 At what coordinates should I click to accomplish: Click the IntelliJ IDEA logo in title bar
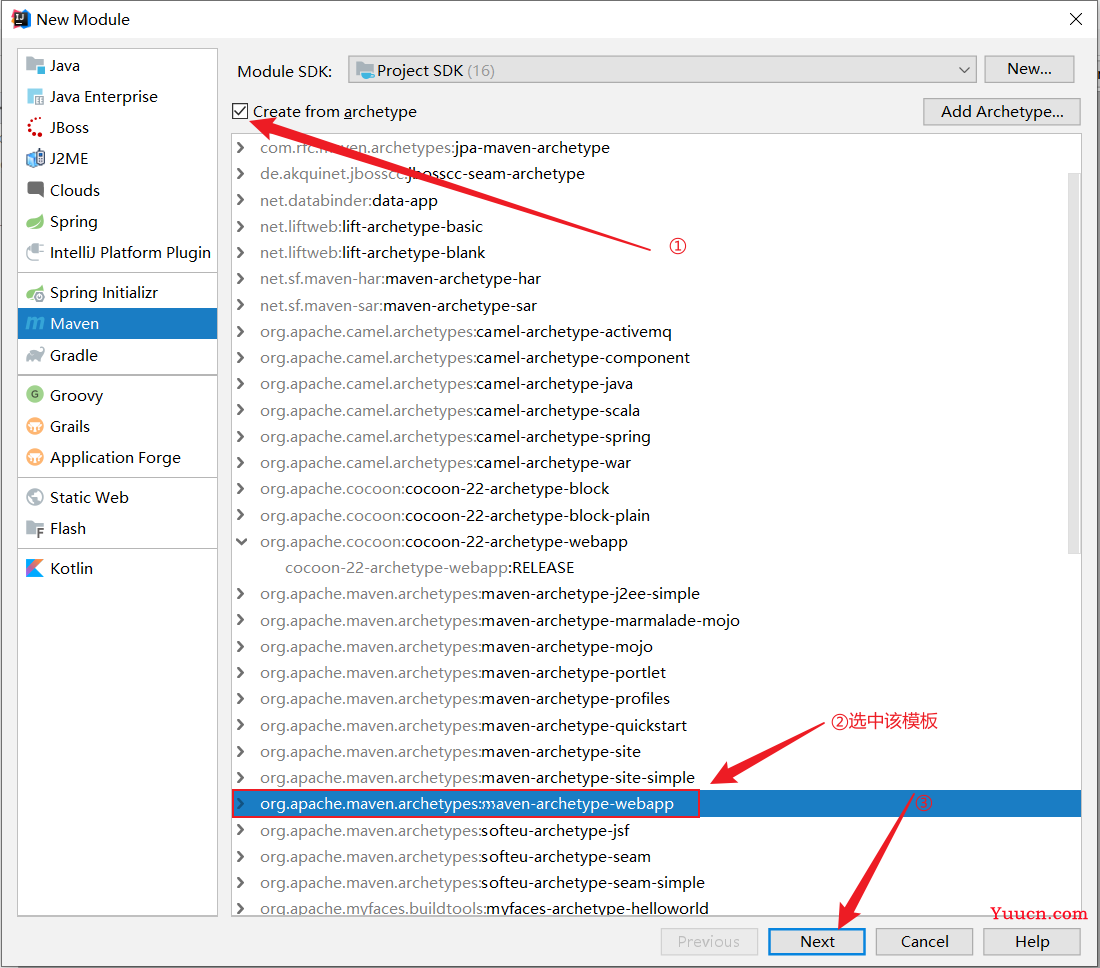pos(21,19)
